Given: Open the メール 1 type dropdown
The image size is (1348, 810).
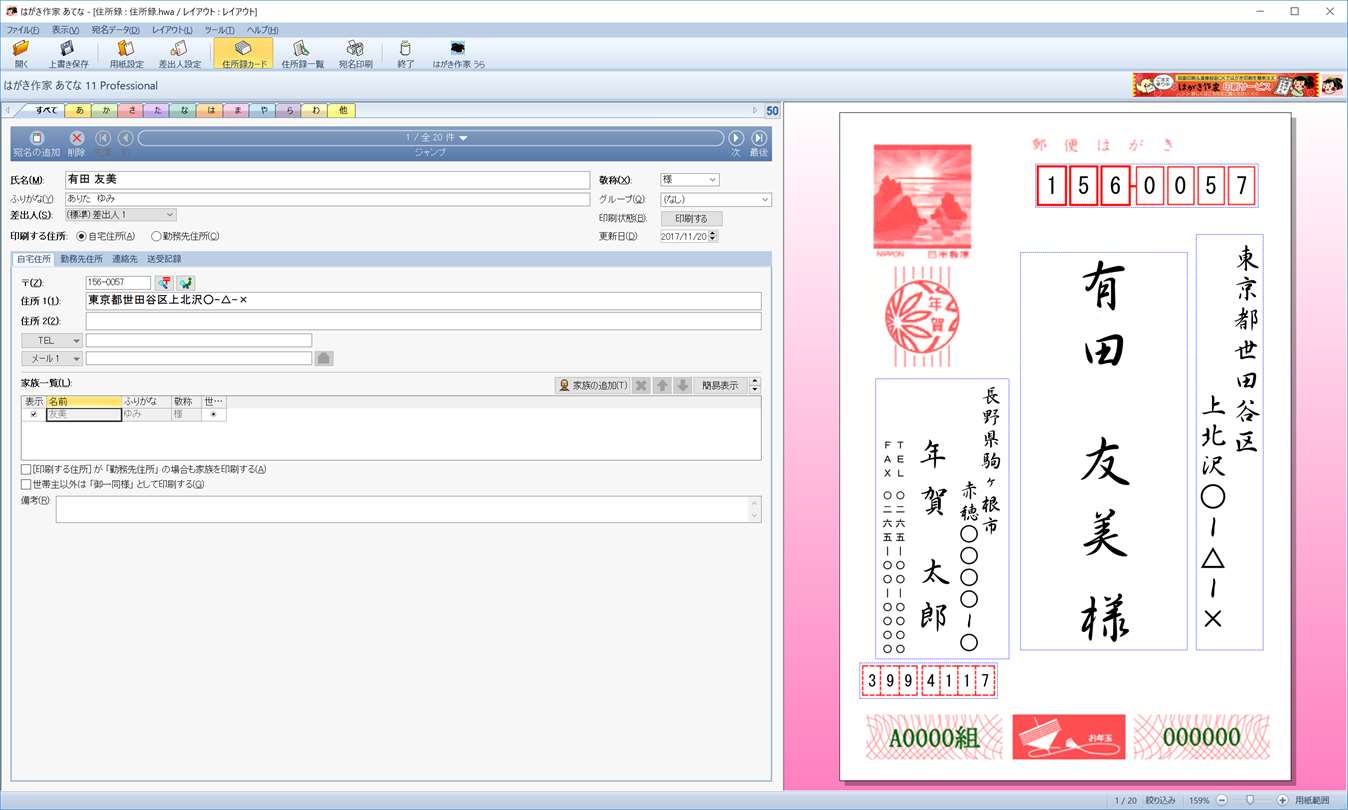Looking at the screenshot, I should click(52, 358).
